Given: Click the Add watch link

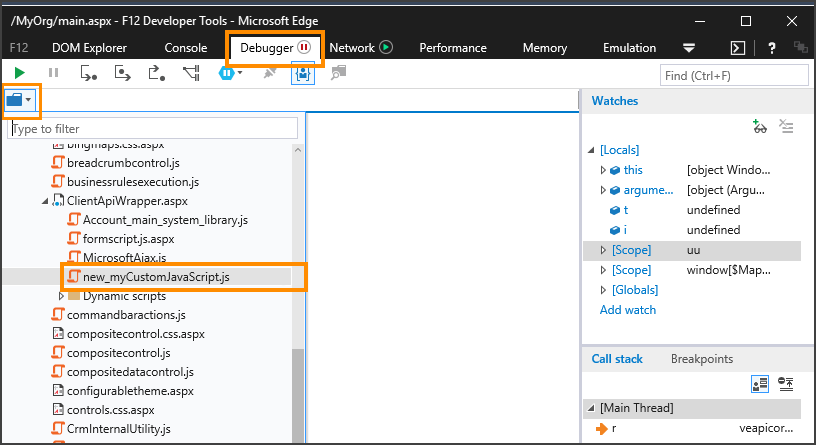Looking at the screenshot, I should [x=627, y=310].
